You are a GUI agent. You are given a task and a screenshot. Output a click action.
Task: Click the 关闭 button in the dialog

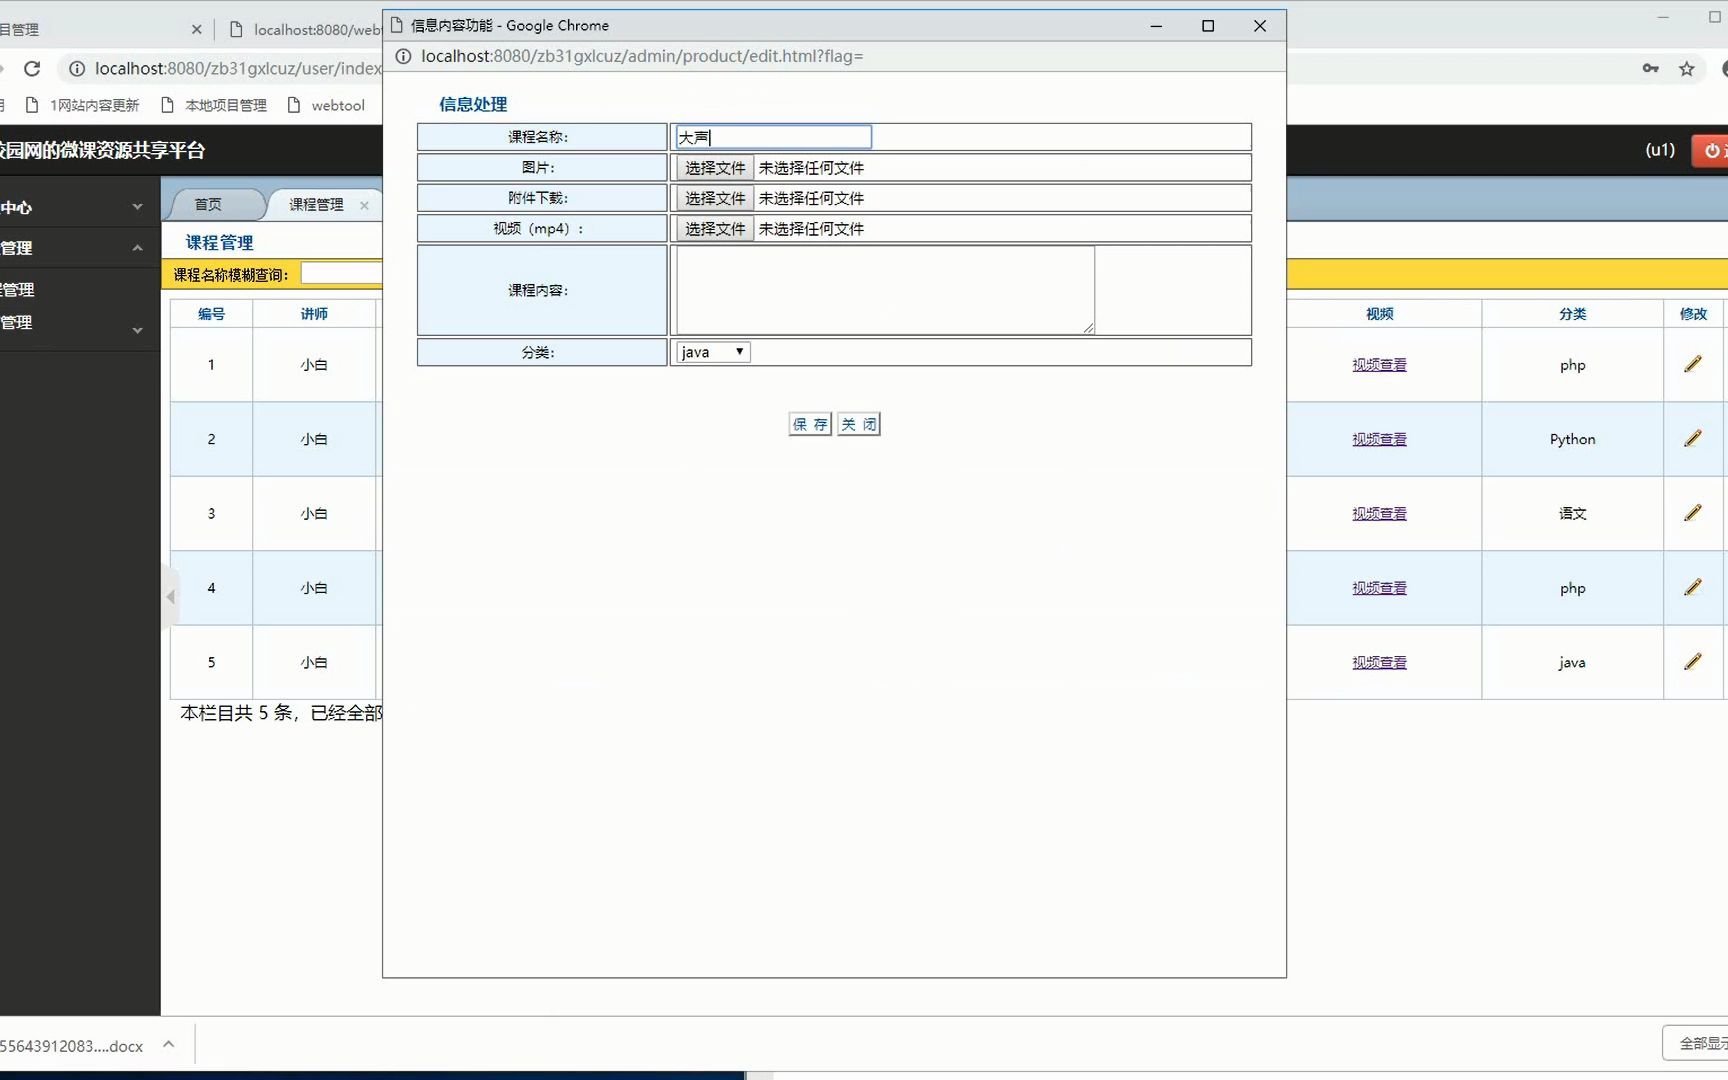pyautogui.click(x=858, y=423)
